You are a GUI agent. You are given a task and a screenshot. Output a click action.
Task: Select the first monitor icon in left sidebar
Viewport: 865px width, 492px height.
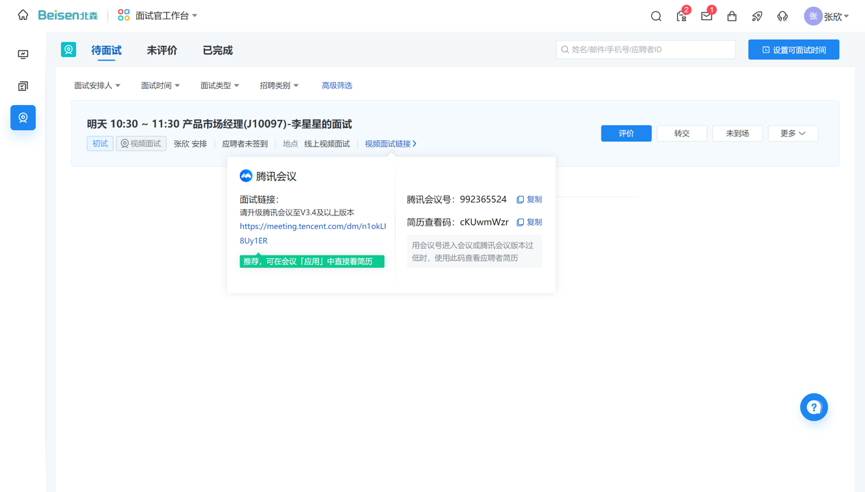point(23,55)
